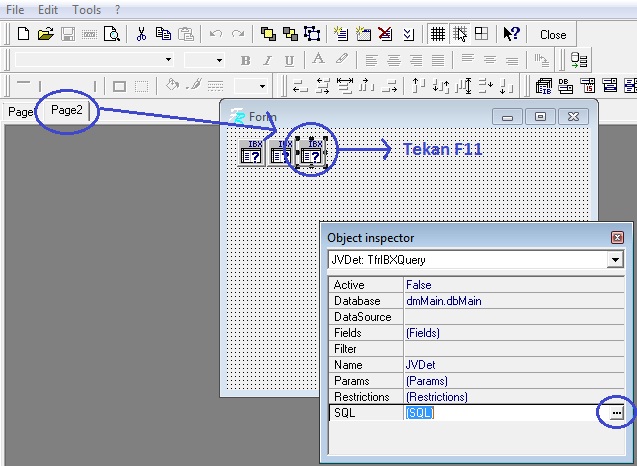Bring selected object to front
This screenshot has height=466, width=637.
[x=268, y=34]
